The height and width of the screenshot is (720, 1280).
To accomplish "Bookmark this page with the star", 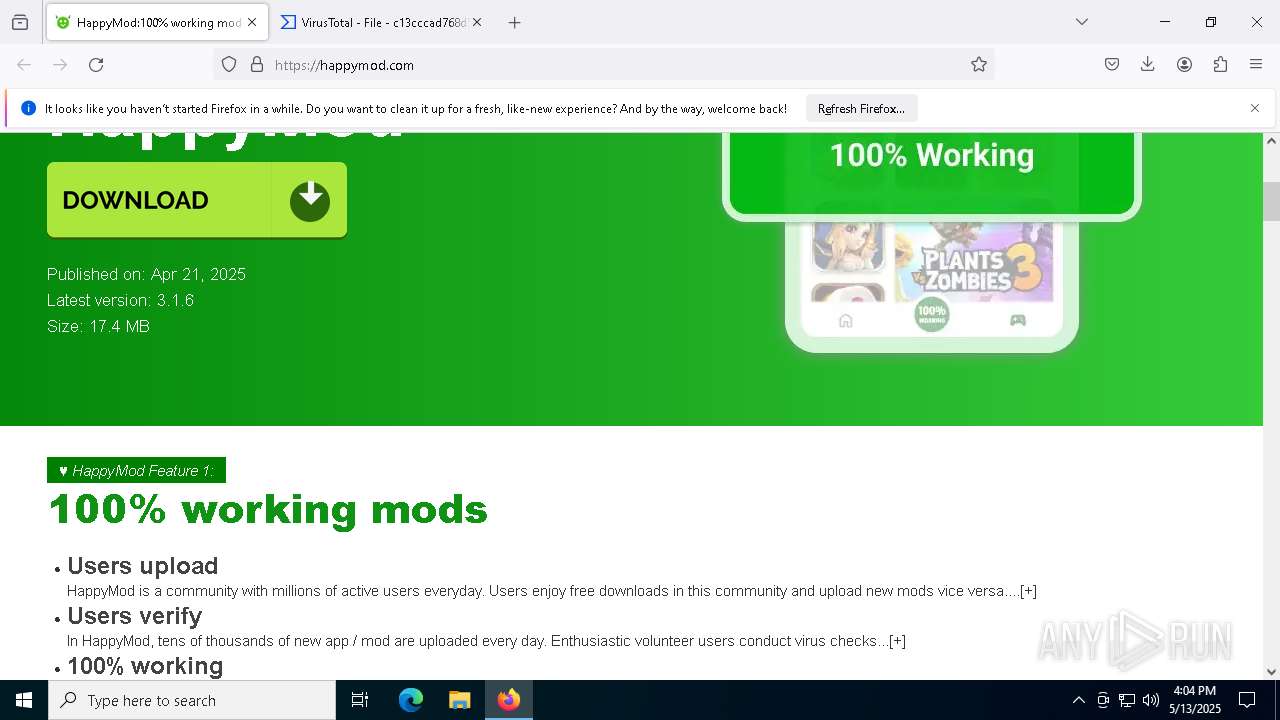I will pos(979,65).
